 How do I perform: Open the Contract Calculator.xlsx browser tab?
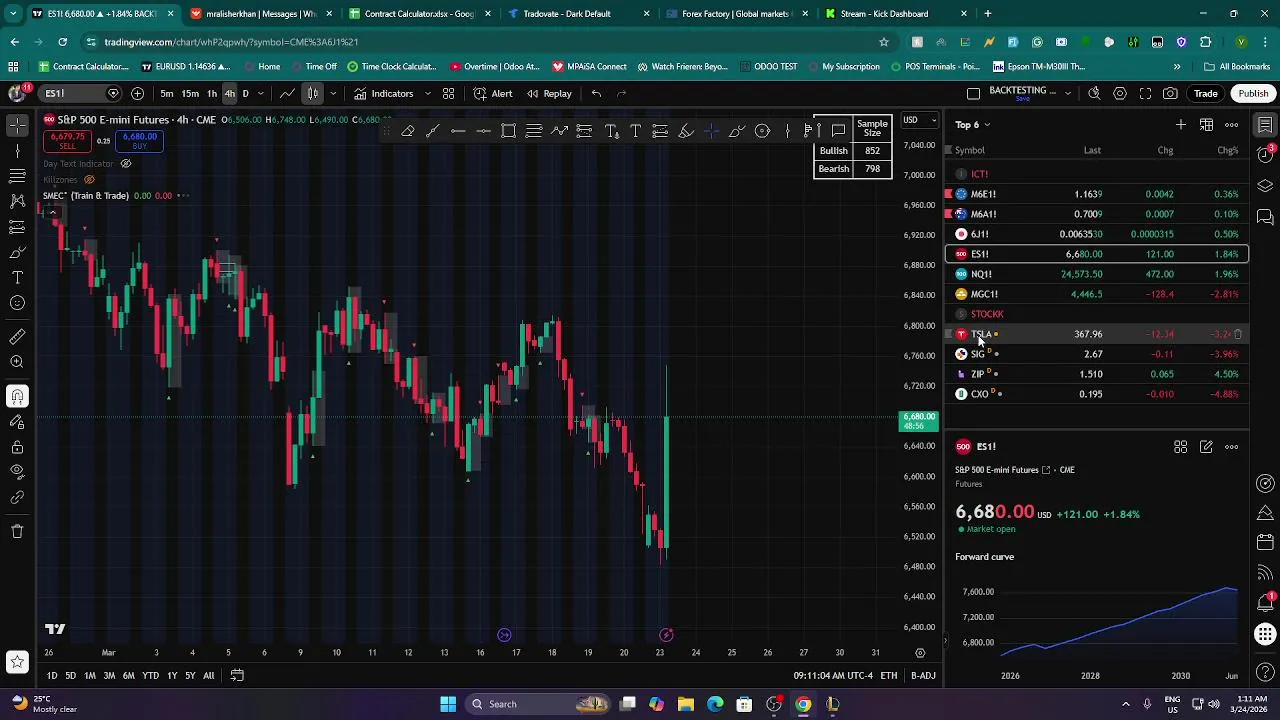pyautogui.click(x=420, y=14)
